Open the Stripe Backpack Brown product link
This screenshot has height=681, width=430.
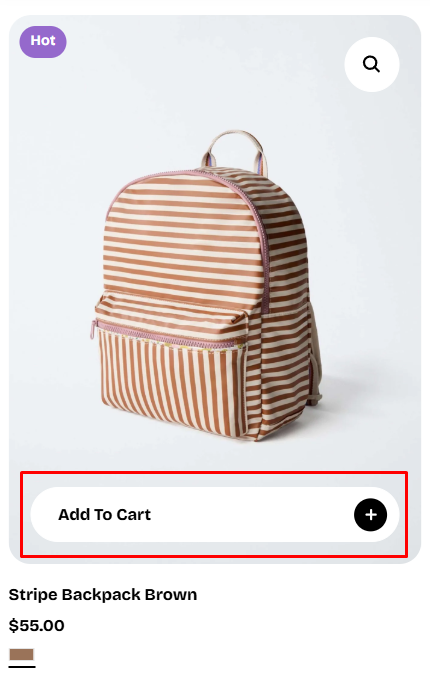tap(103, 595)
